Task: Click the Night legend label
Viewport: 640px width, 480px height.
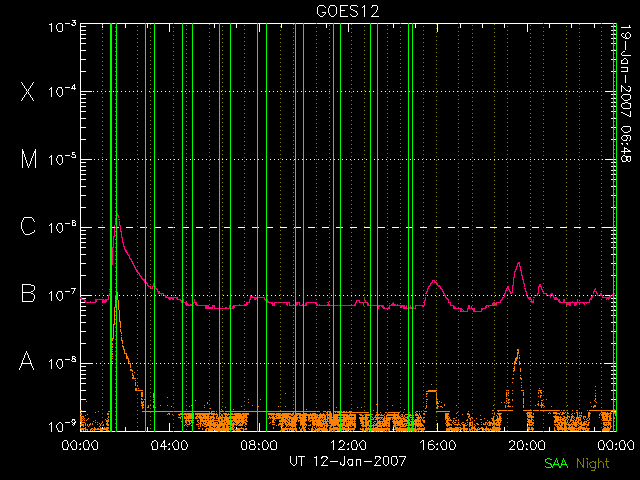Action: click(593, 464)
